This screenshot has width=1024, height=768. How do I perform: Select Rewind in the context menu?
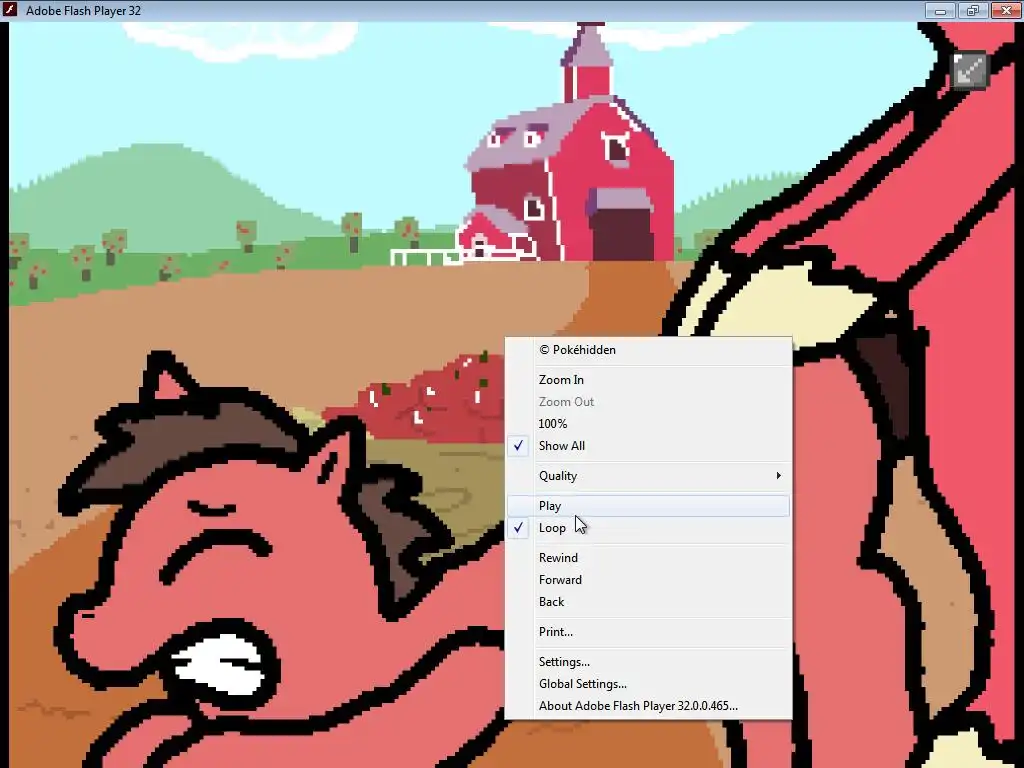click(x=648, y=558)
